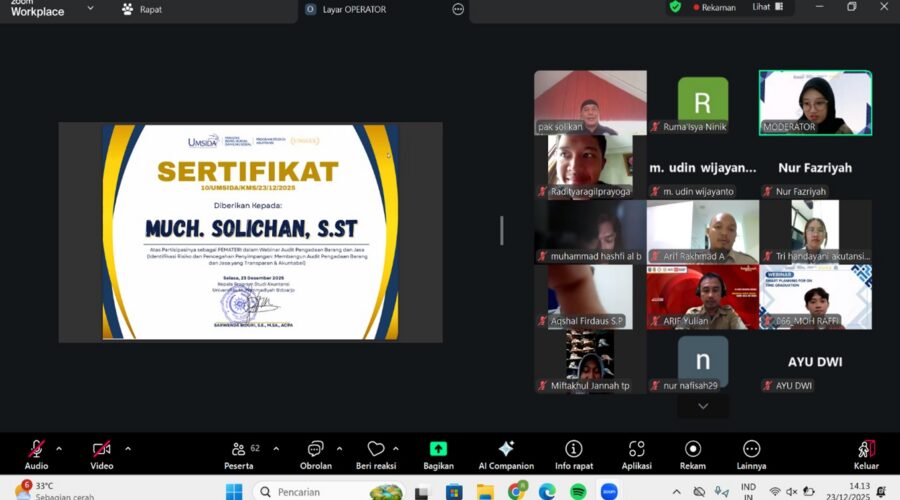
Task: Expand the Zoom Workplace dropdown chevron
Action: (90, 9)
